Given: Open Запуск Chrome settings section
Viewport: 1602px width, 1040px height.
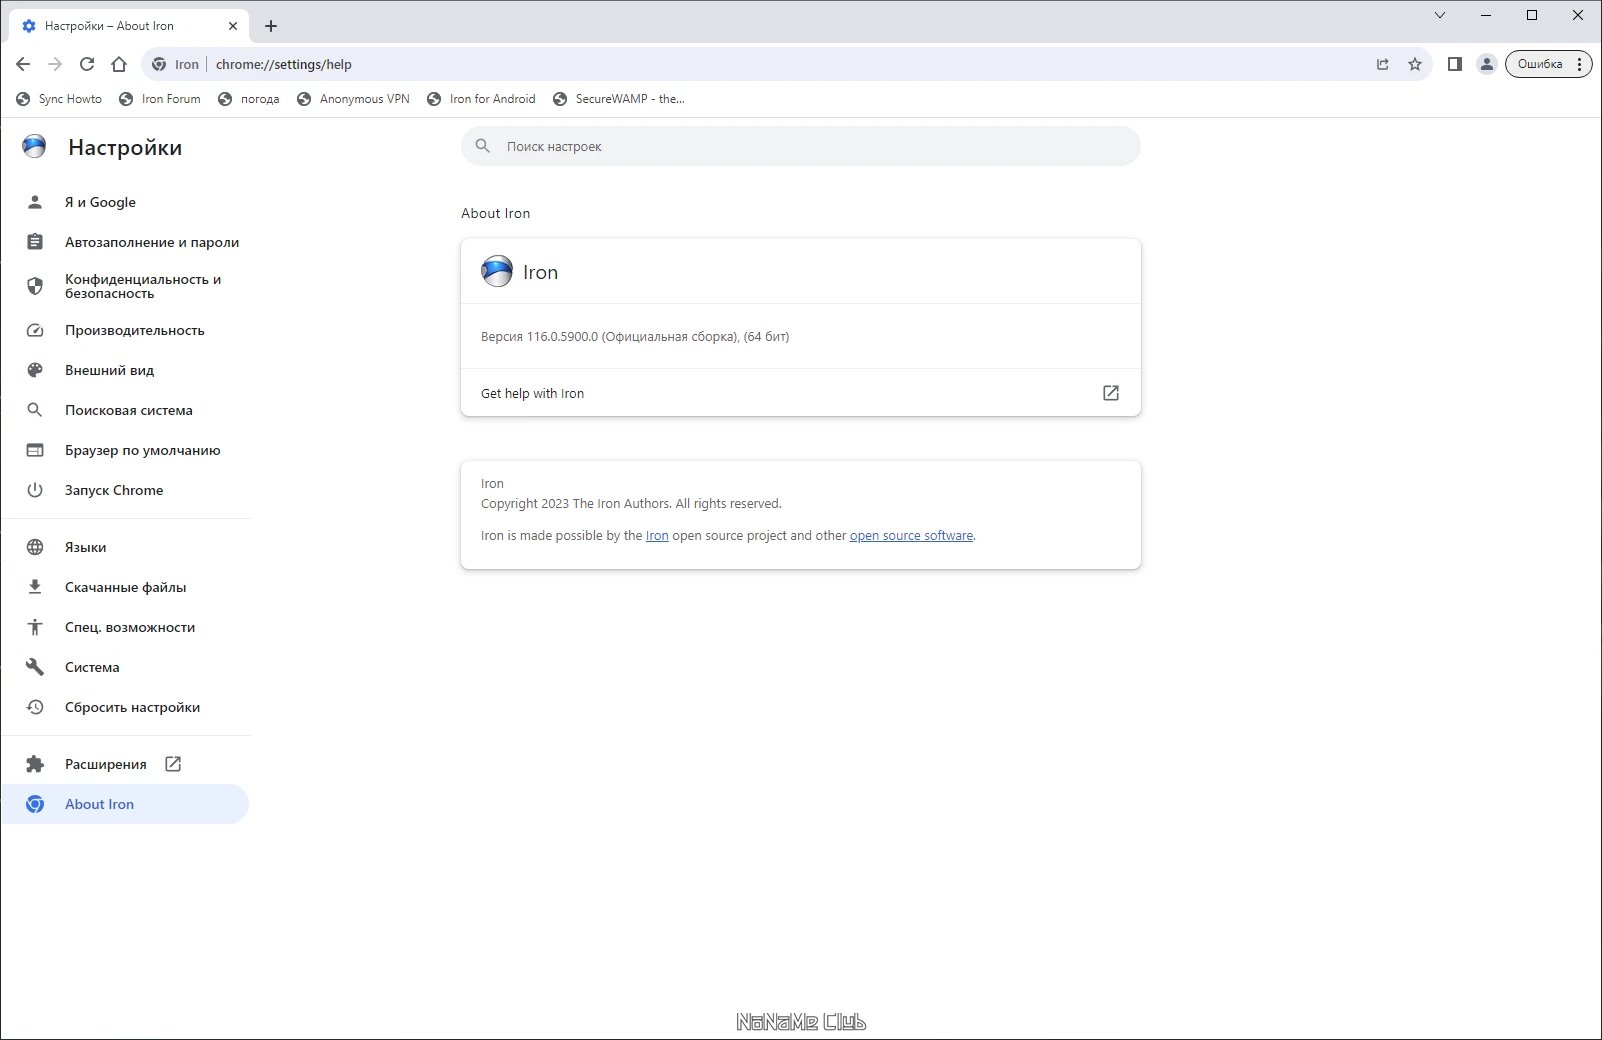Looking at the screenshot, I should click(x=125, y=490).
